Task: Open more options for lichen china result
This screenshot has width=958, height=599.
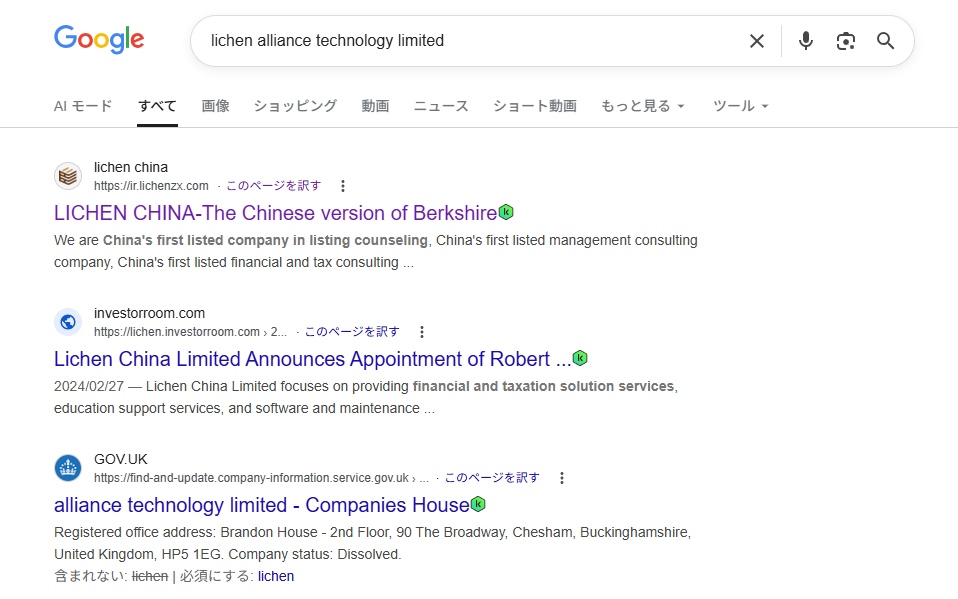Action: (343, 186)
